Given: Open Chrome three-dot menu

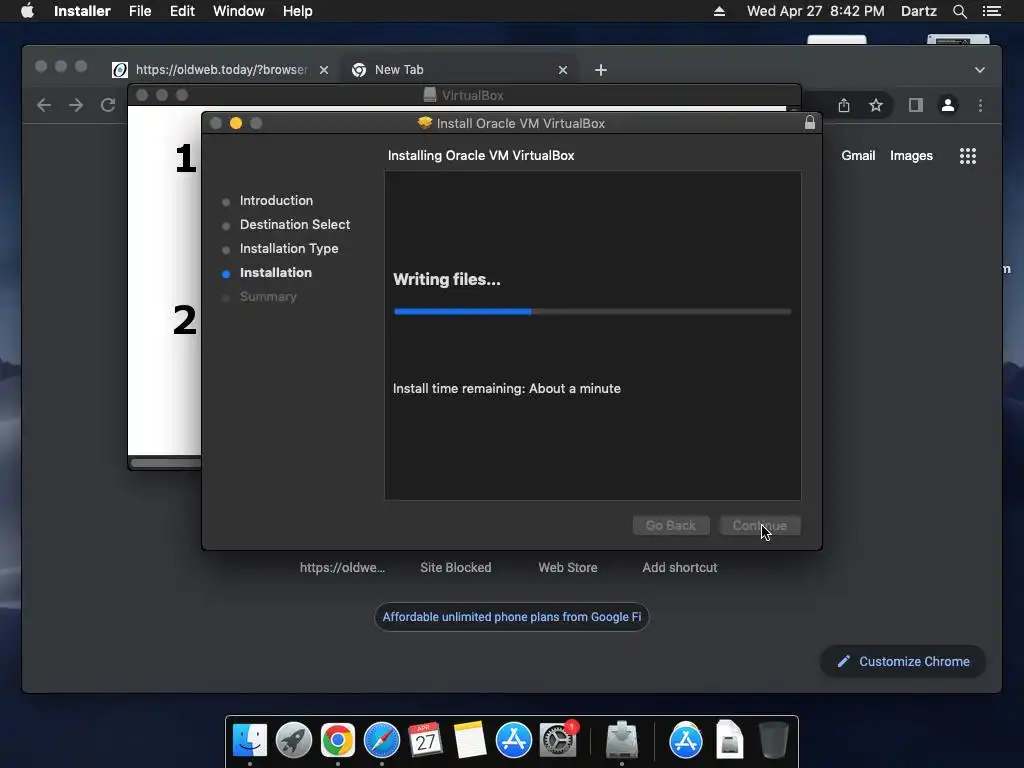Looking at the screenshot, I should coord(980,105).
